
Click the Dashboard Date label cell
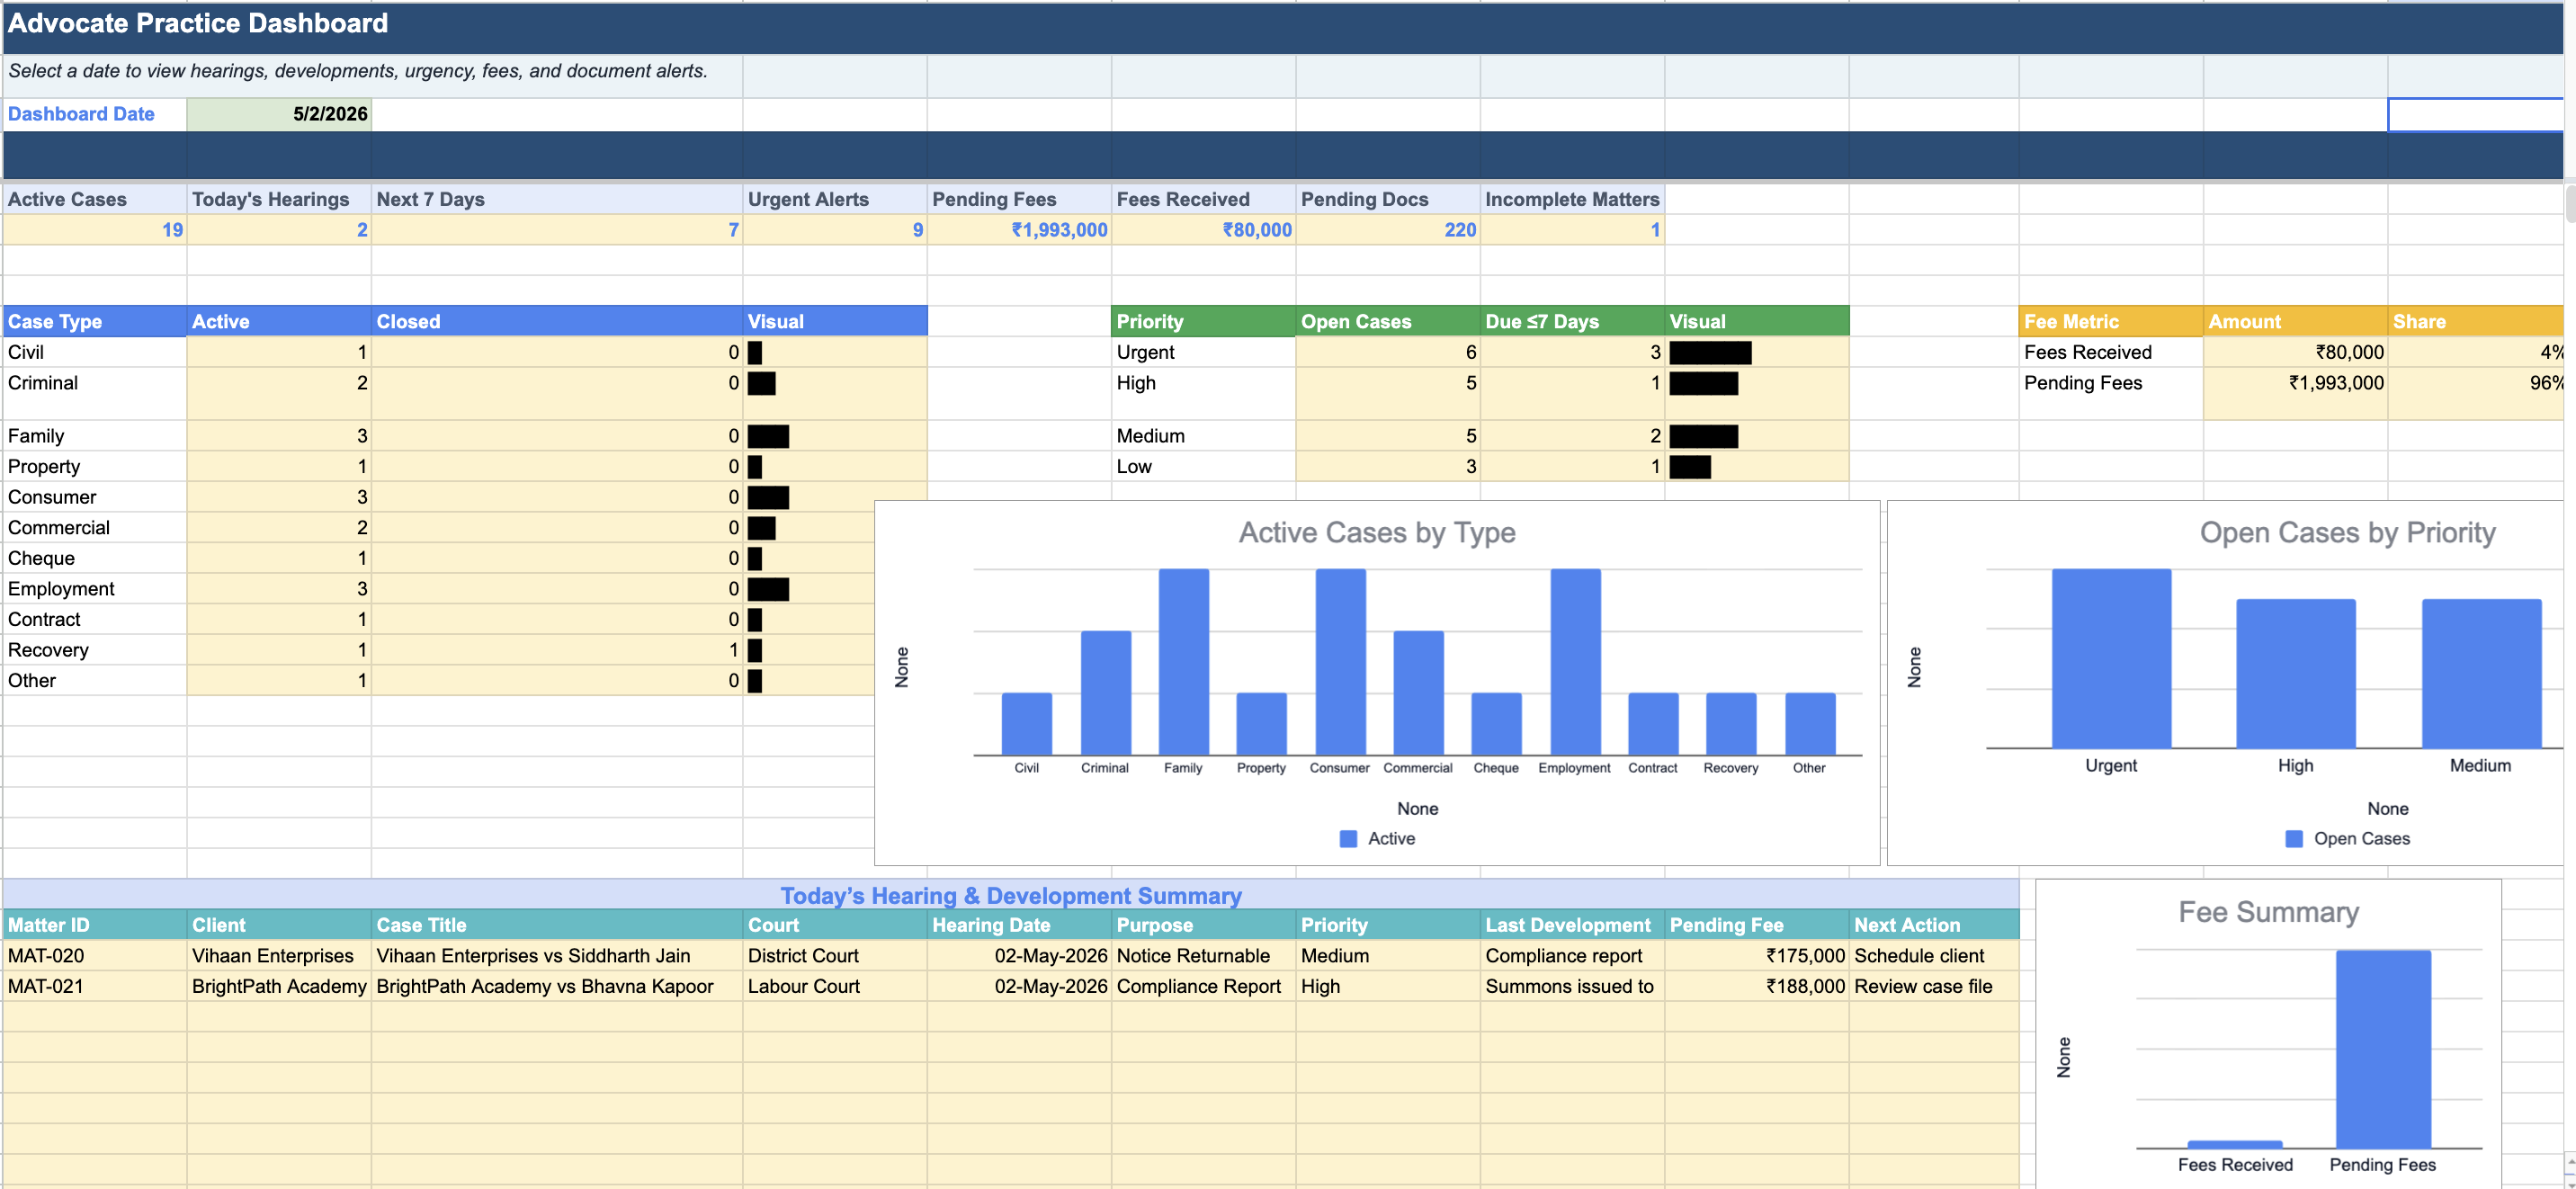click(x=94, y=114)
